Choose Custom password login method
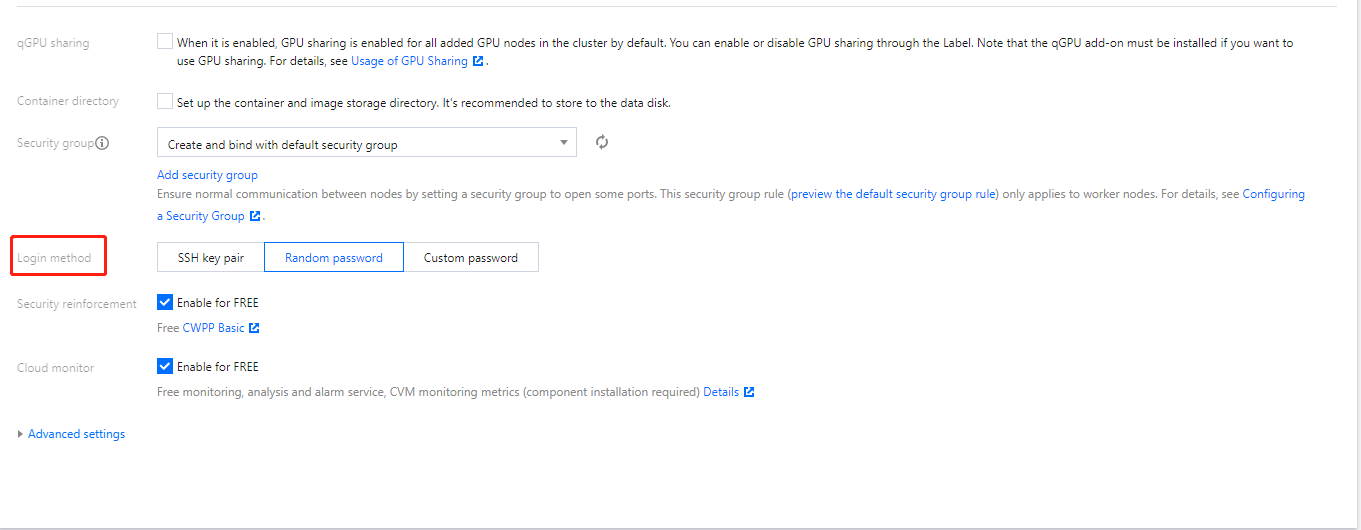The width and height of the screenshot is (1361, 530). click(x=471, y=258)
